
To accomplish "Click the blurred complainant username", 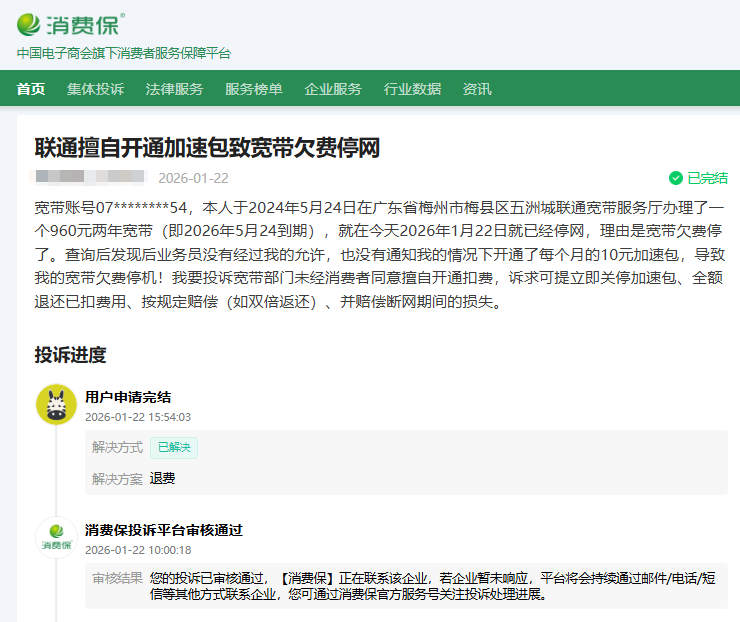I will point(90,178).
